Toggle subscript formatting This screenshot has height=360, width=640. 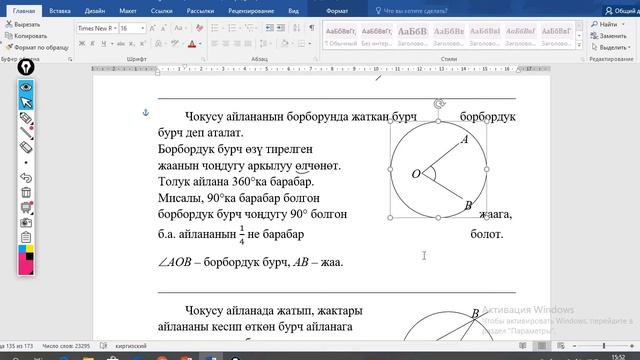[131, 43]
